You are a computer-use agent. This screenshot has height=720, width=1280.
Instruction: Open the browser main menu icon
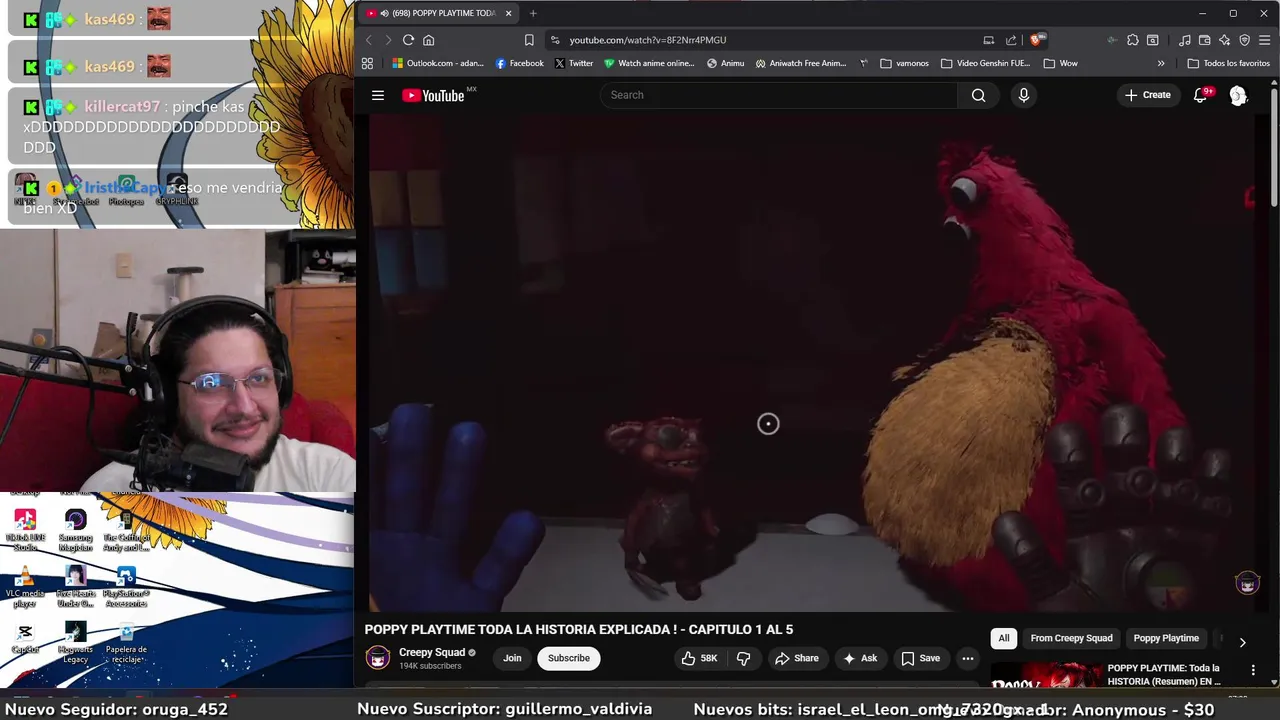click(1265, 40)
